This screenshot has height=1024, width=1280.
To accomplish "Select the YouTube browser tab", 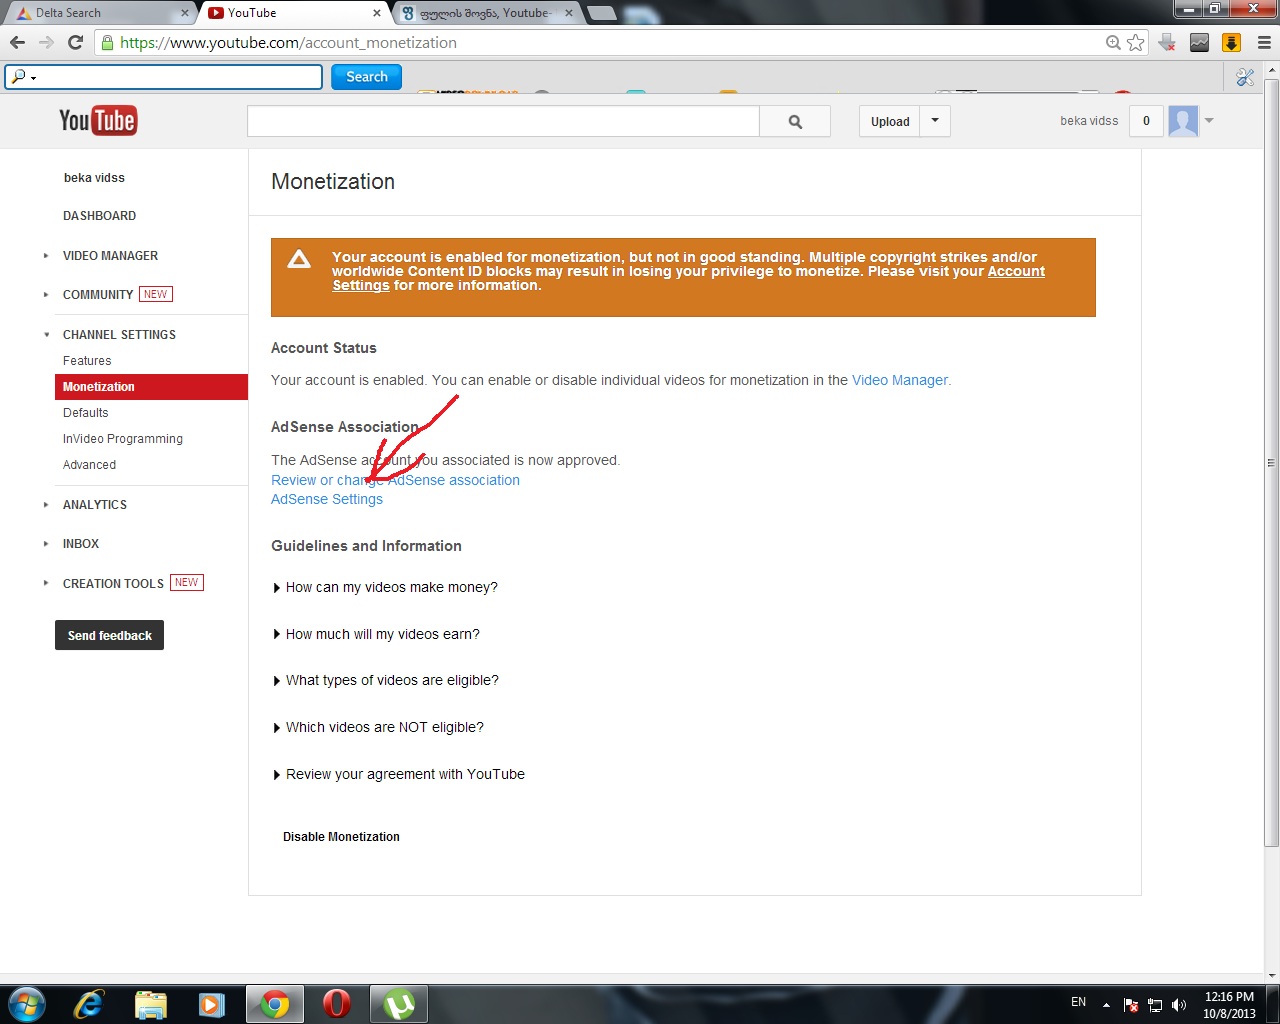I will tap(295, 13).
